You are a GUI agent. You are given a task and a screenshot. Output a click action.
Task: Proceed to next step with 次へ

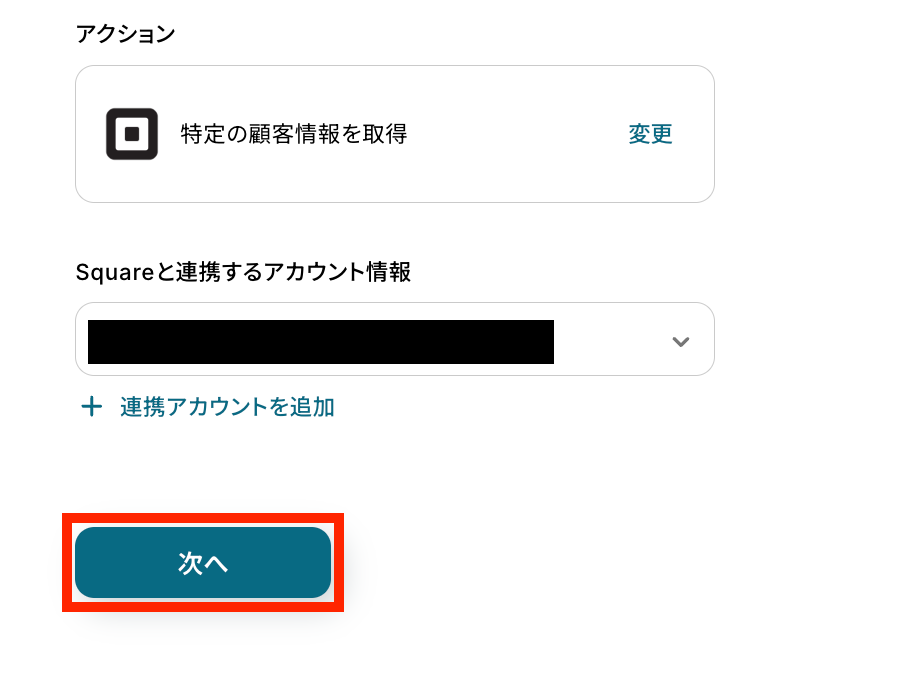(203, 563)
